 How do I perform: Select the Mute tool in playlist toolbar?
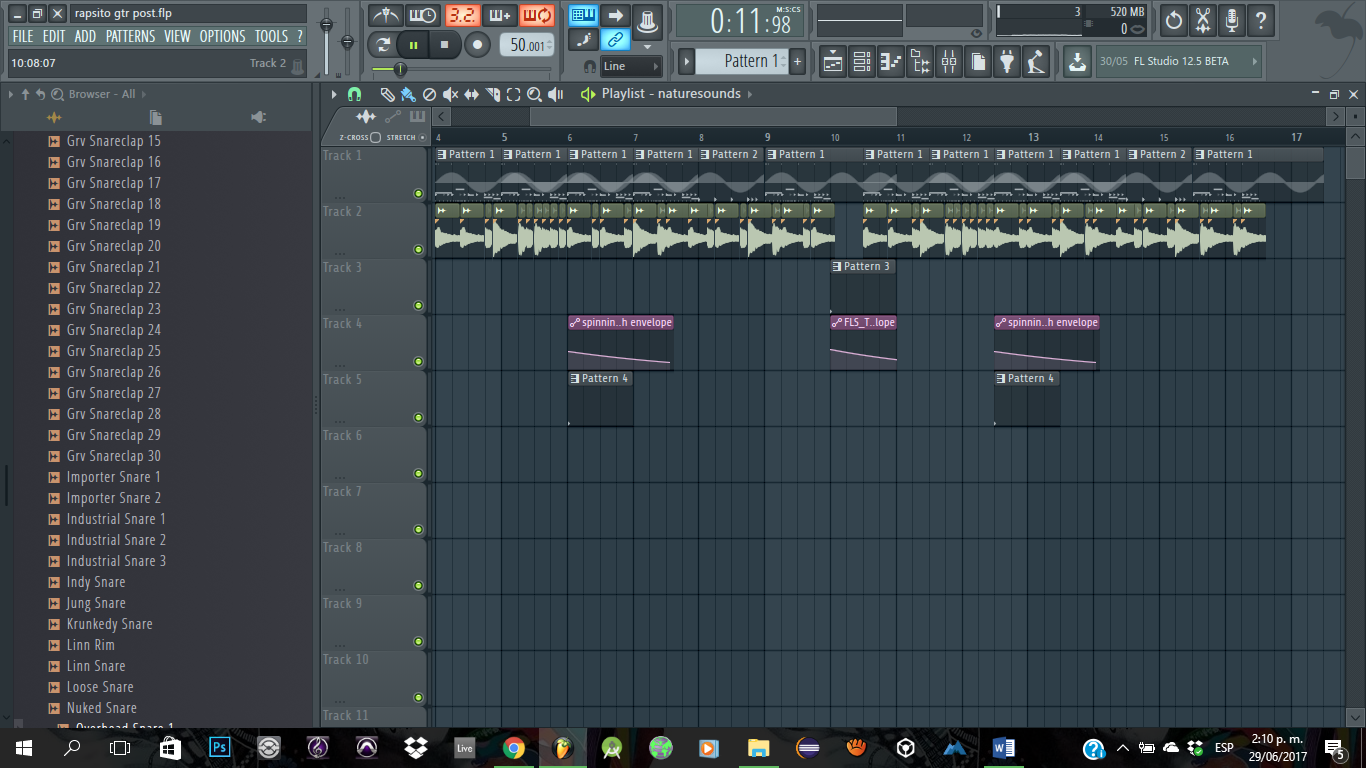coord(450,94)
